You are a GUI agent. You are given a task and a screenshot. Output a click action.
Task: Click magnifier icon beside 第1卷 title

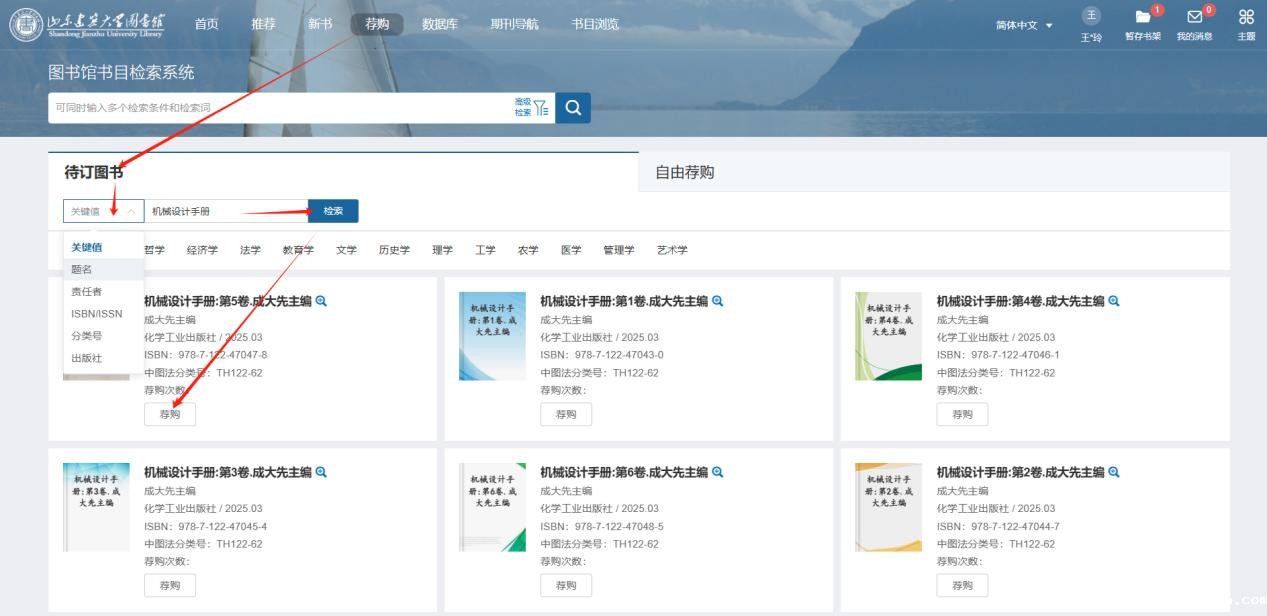pos(717,301)
